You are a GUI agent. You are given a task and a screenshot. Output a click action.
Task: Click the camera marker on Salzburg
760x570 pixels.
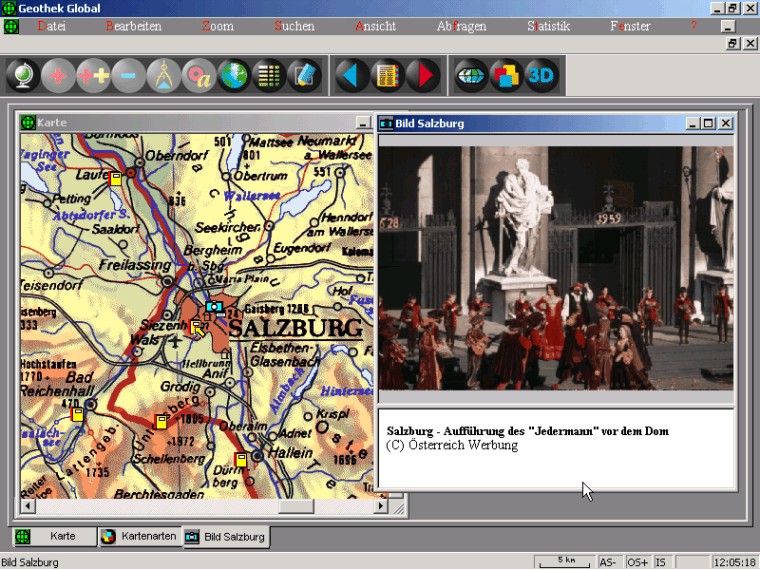coord(213,307)
